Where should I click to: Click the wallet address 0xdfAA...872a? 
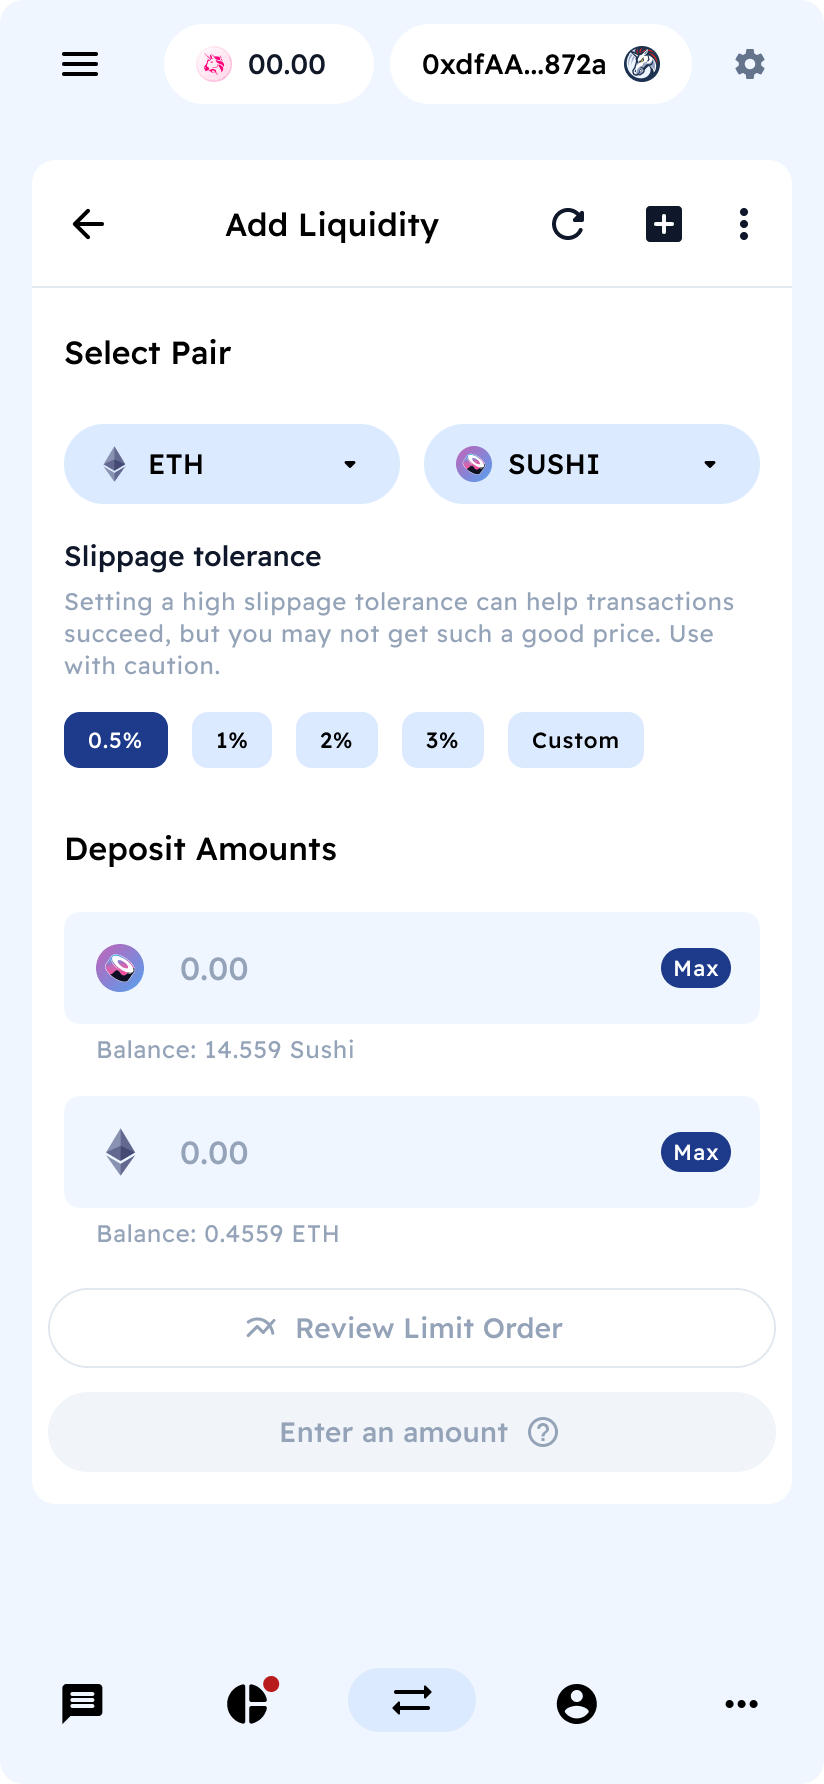540,64
